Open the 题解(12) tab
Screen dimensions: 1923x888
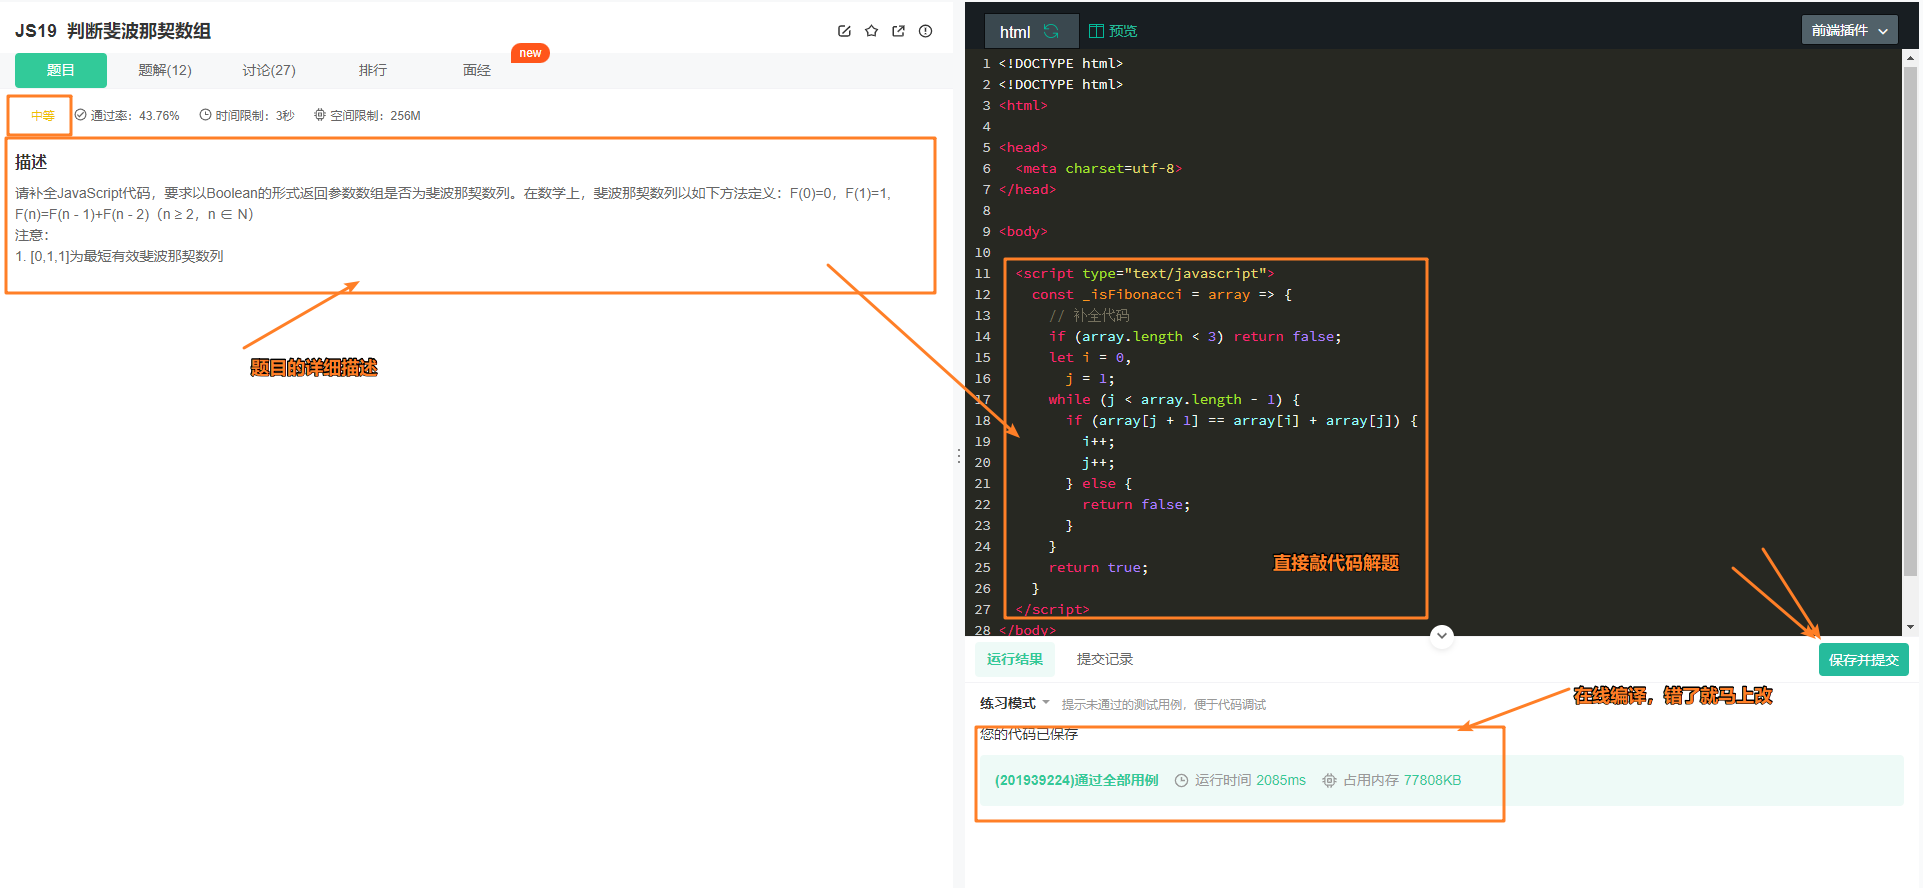(165, 70)
